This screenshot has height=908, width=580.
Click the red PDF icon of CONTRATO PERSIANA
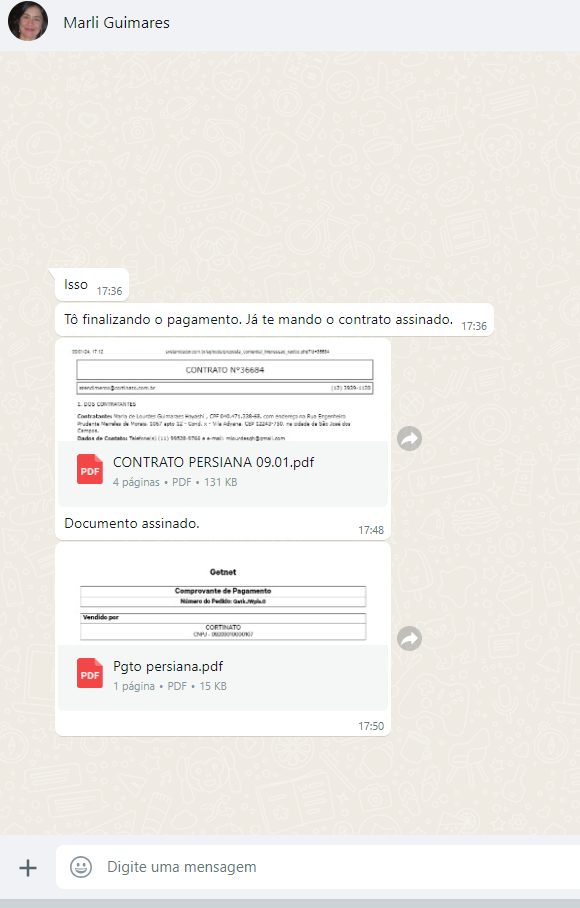90,469
